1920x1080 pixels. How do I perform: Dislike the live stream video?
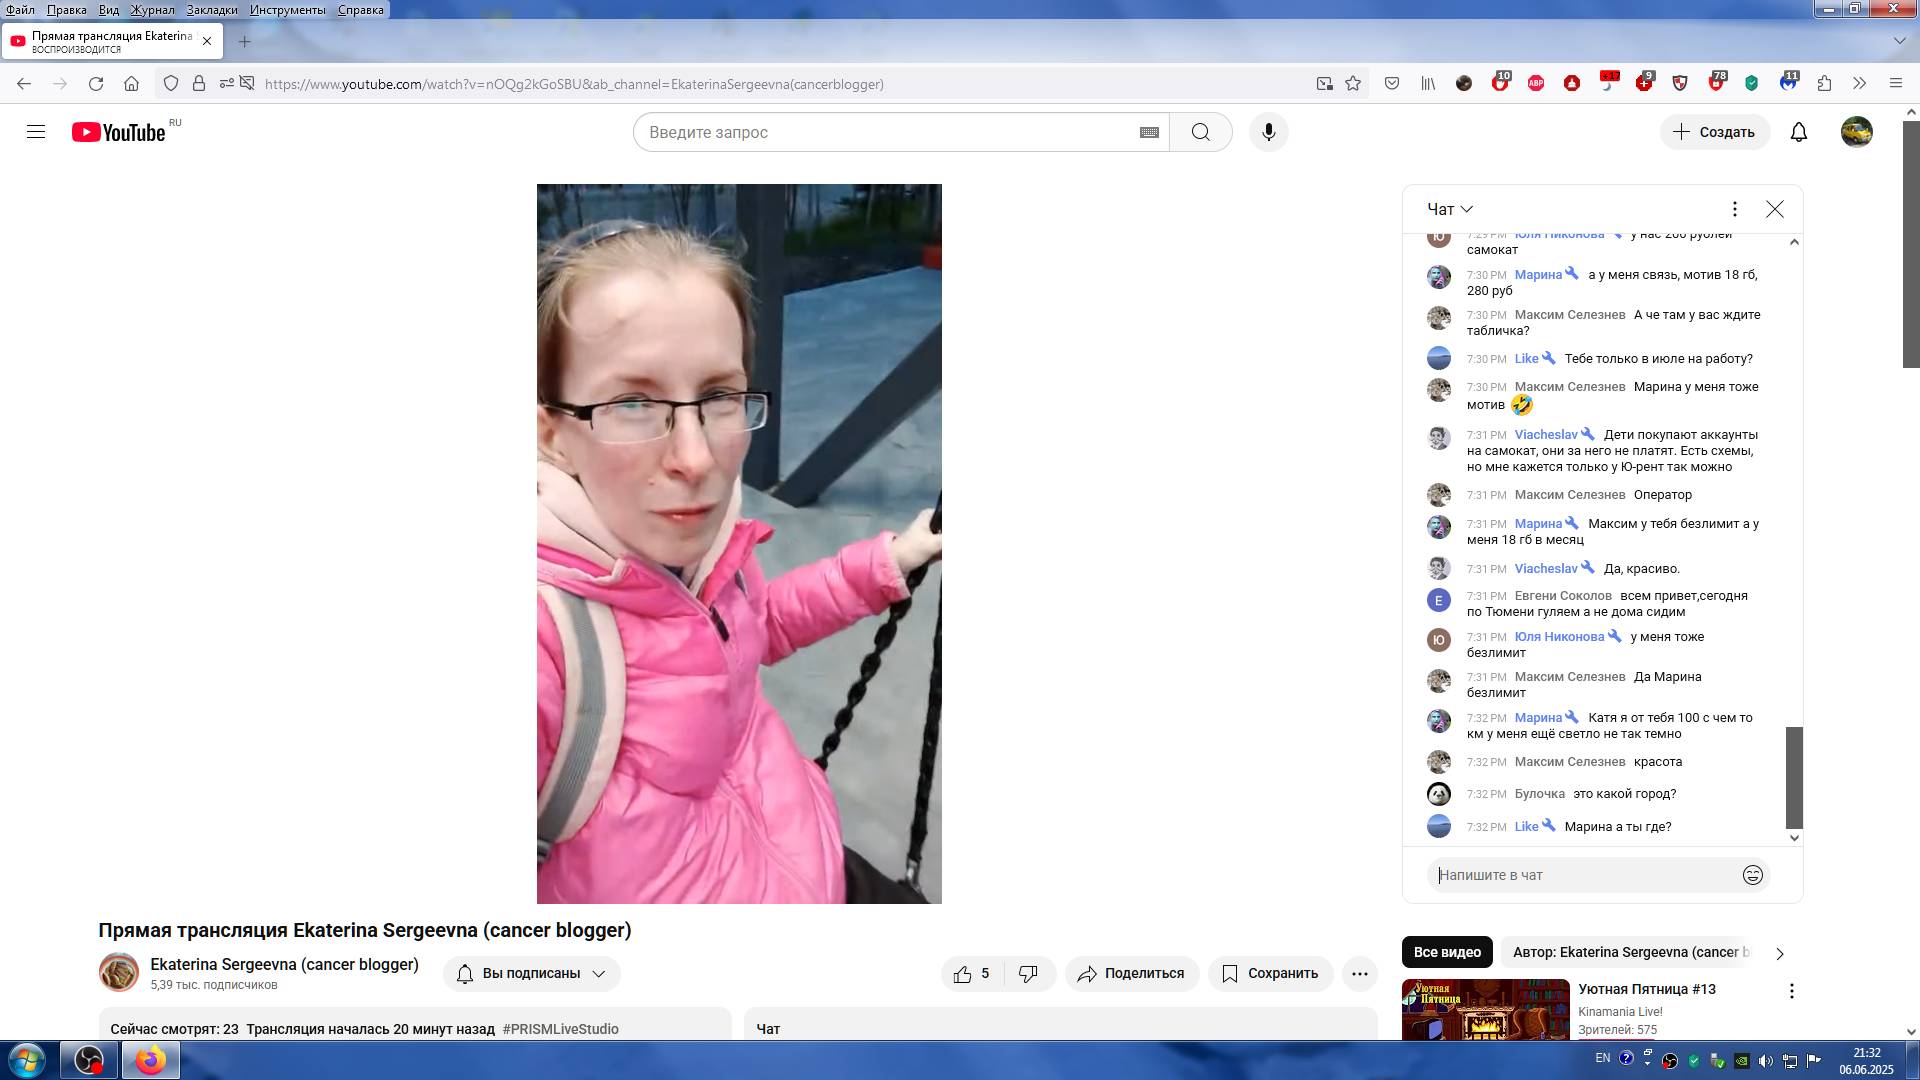coord(1028,973)
